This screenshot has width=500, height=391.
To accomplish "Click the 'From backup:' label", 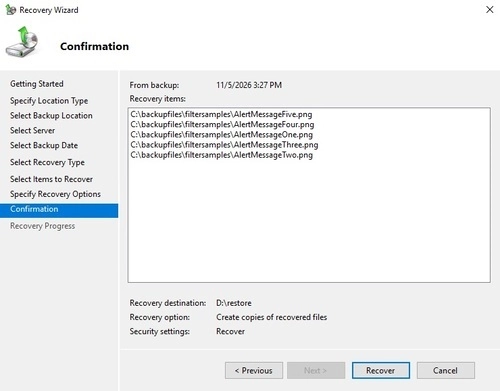I will [154, 85].
